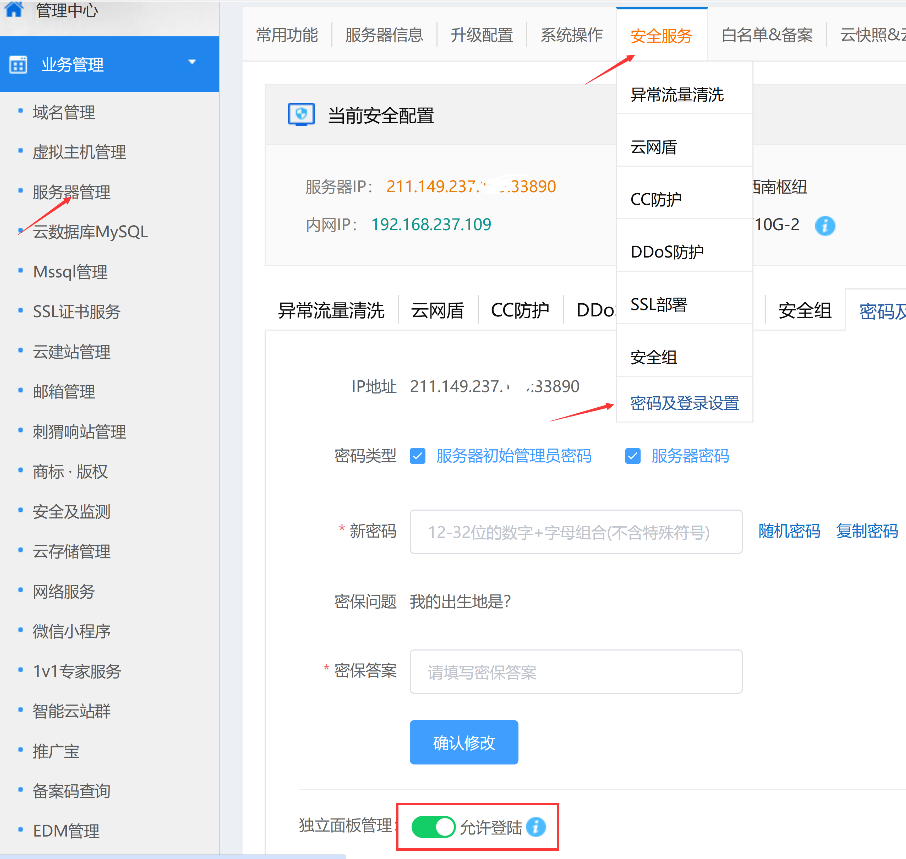
Task: Click the 业务管理 calendar grid icon
Action: coord(18,65)
